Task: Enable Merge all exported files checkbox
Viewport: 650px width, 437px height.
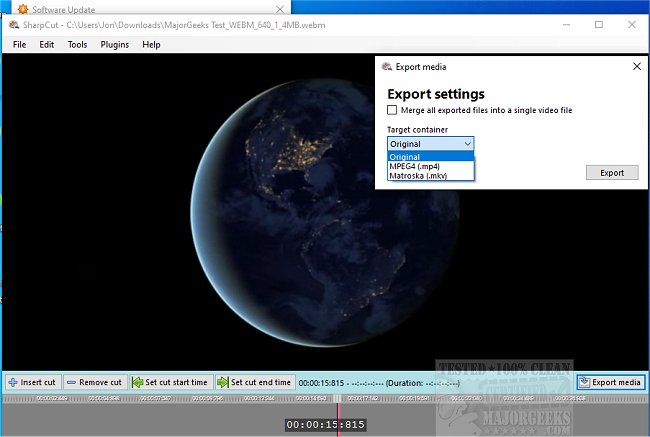Action: [x=392, y=110]
